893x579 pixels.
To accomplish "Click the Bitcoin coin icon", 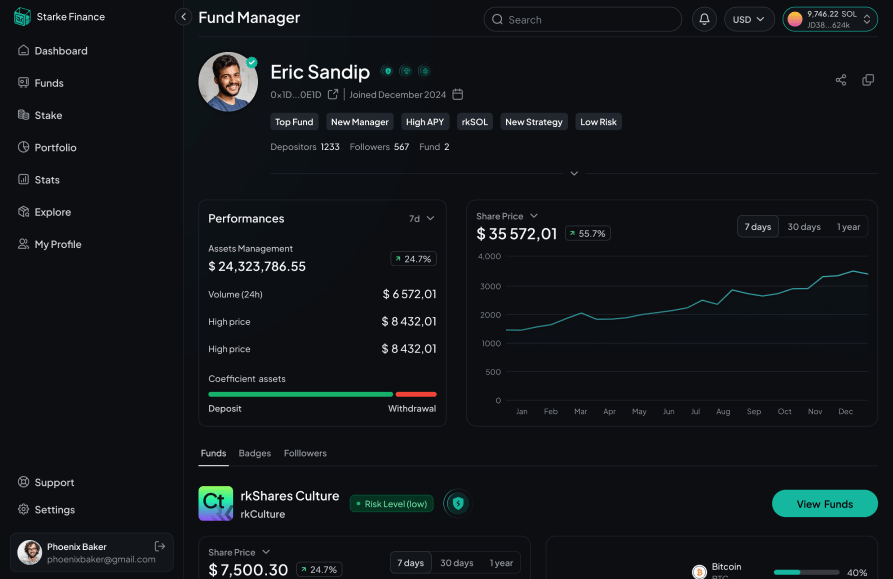I will tap(699, 572).
